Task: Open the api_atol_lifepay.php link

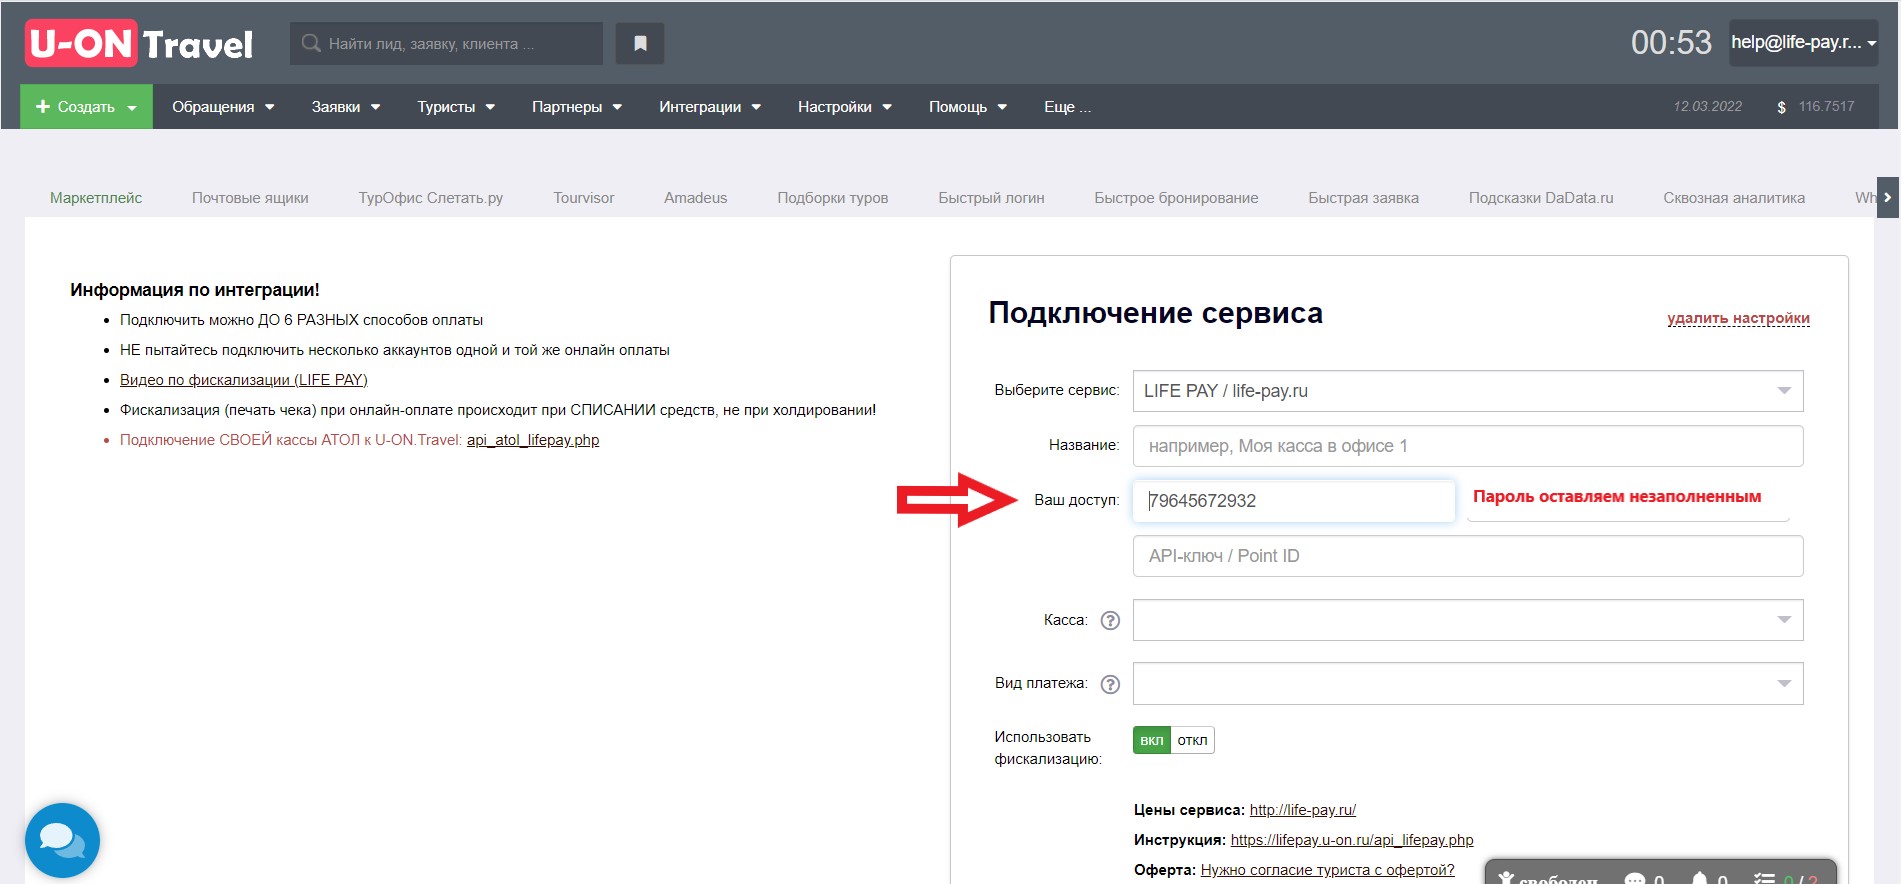Action: (533, 440)
